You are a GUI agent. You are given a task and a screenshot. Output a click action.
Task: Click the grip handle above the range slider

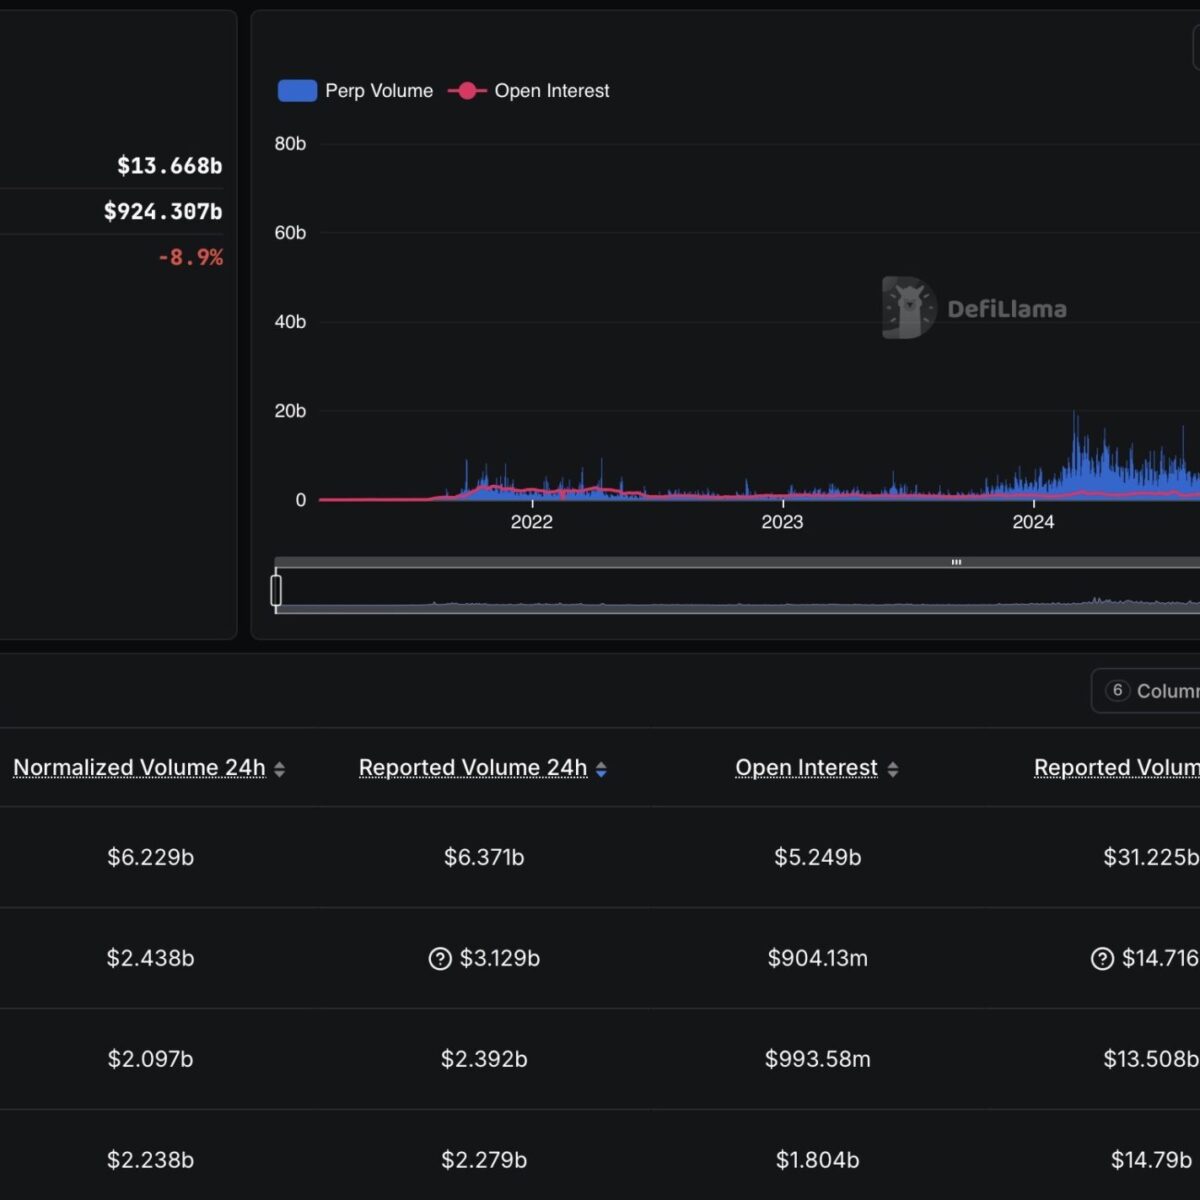pos(956,562)
